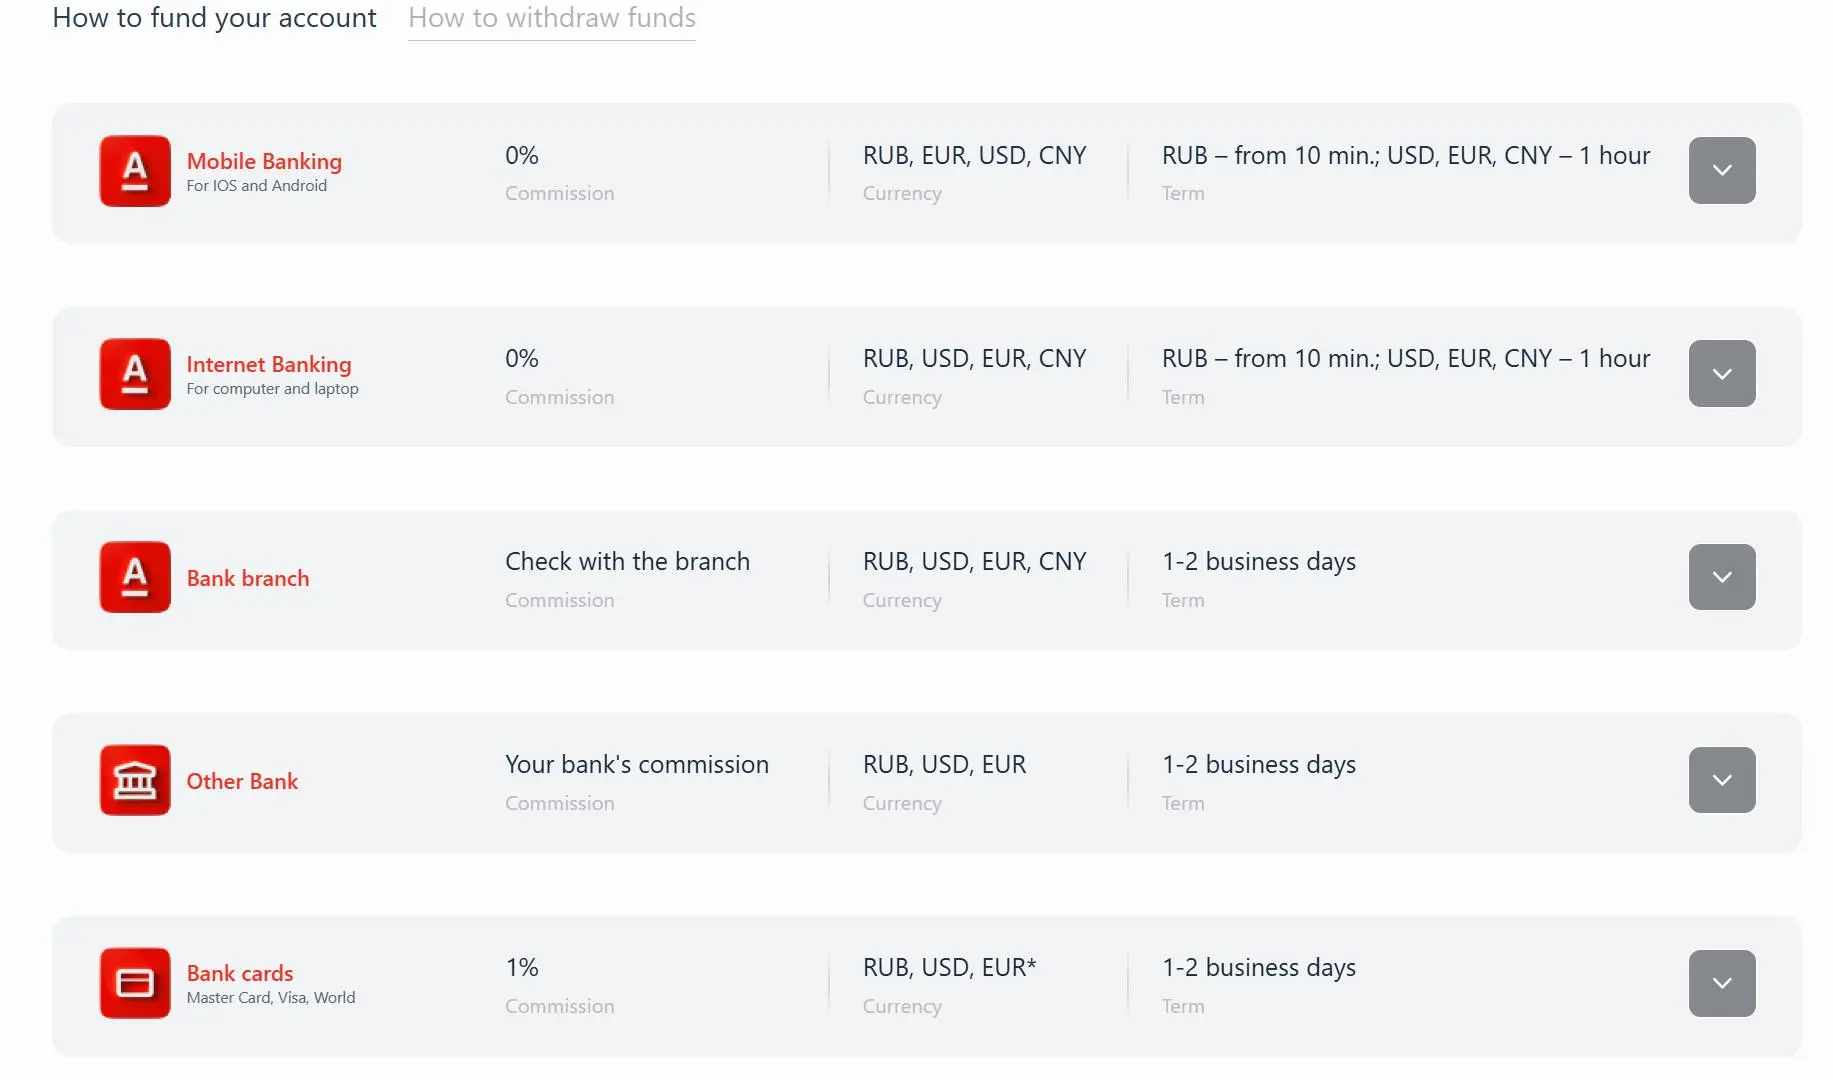Select How to fund your account tab

click(x=214, y=18)
